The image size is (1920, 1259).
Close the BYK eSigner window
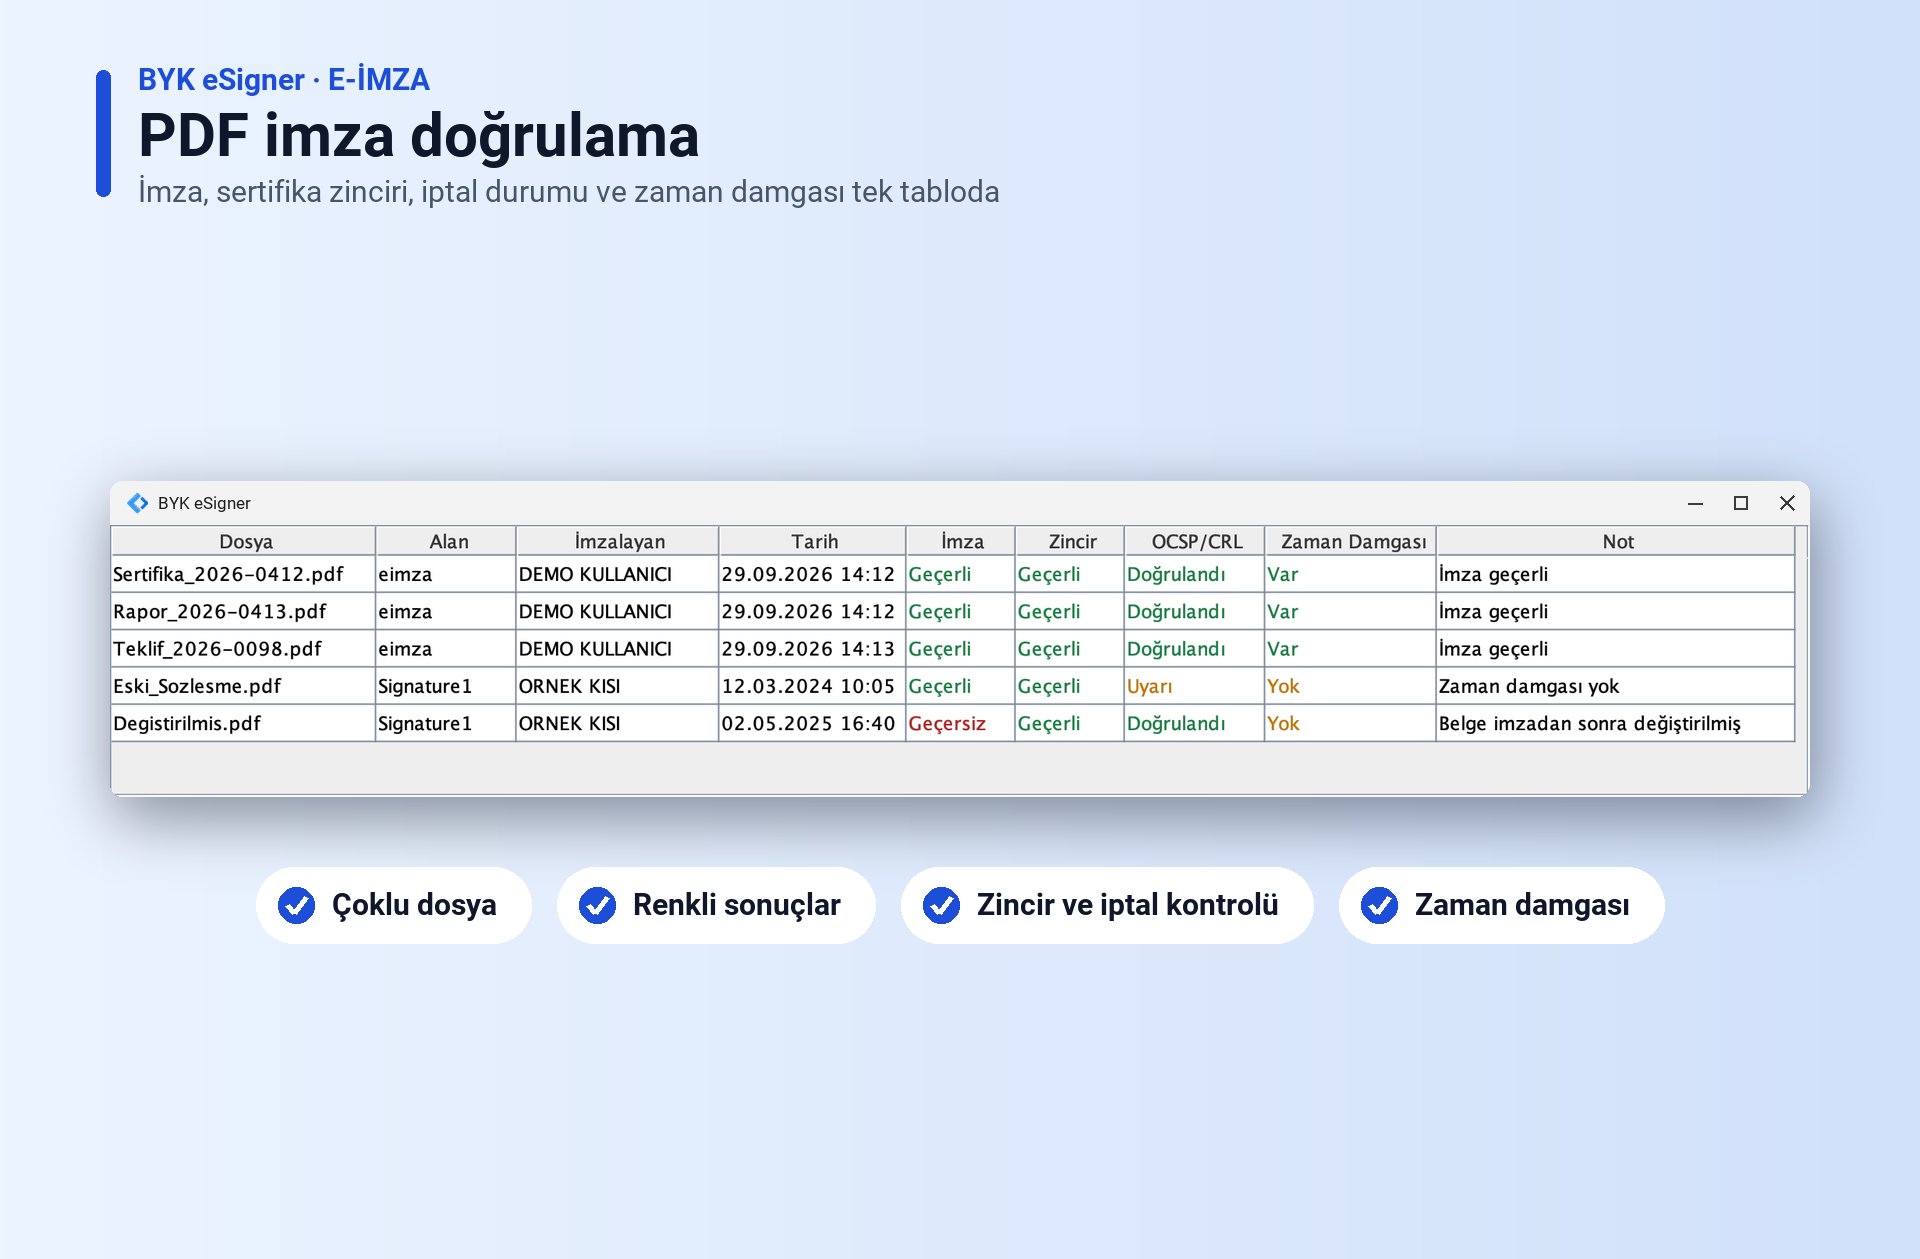1787,503
